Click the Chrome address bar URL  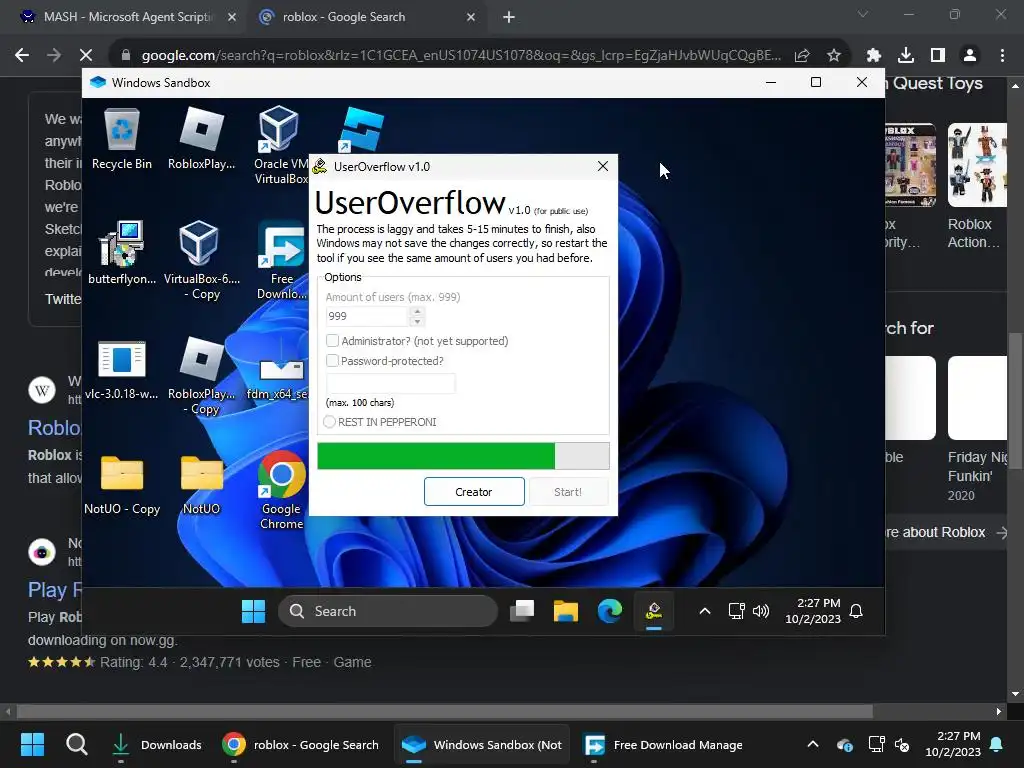[461, 56]
